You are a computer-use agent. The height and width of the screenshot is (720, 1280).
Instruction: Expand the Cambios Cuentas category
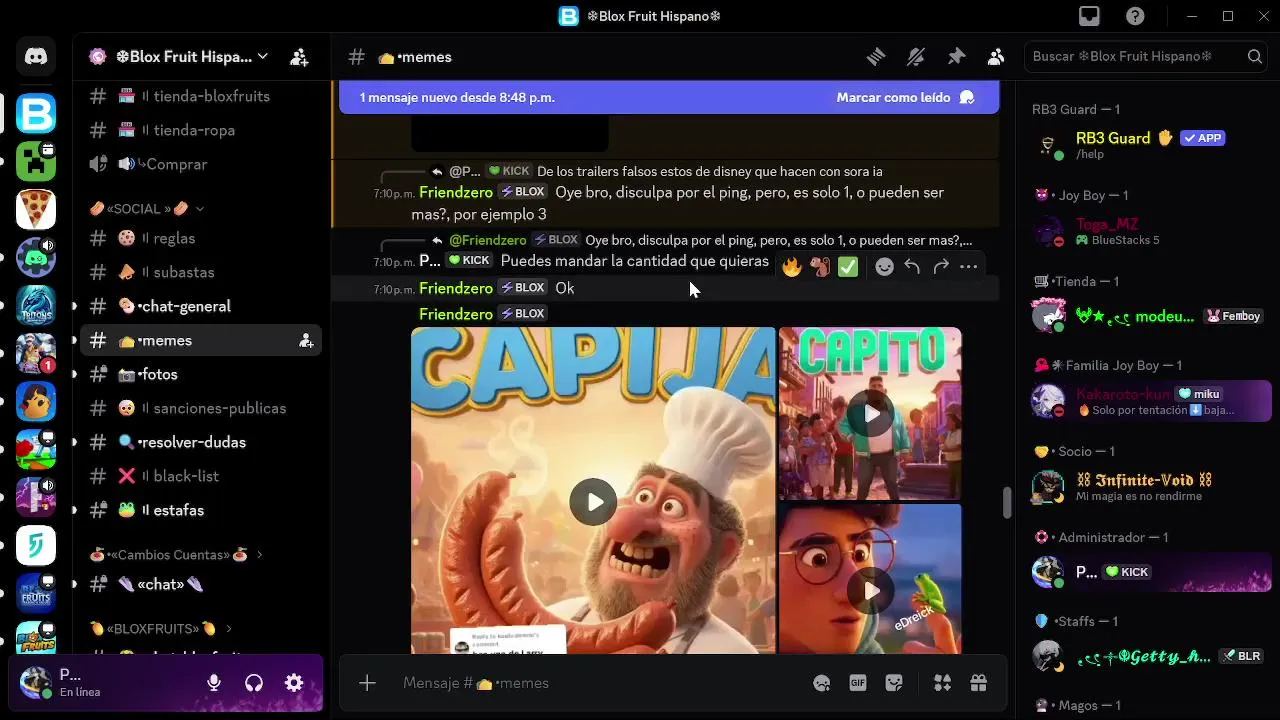point(176,554)
